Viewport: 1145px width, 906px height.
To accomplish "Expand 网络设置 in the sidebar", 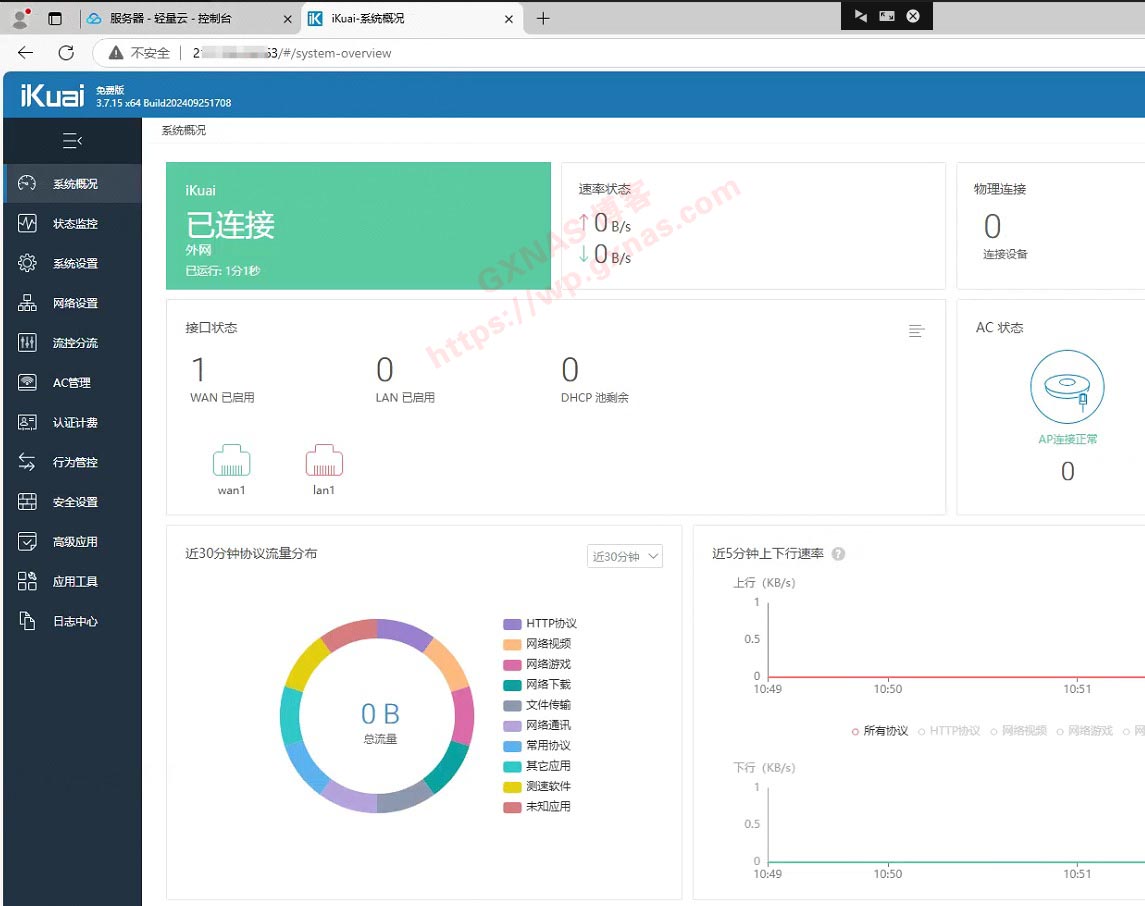I will pyautogui.click(x=75, y=303).
